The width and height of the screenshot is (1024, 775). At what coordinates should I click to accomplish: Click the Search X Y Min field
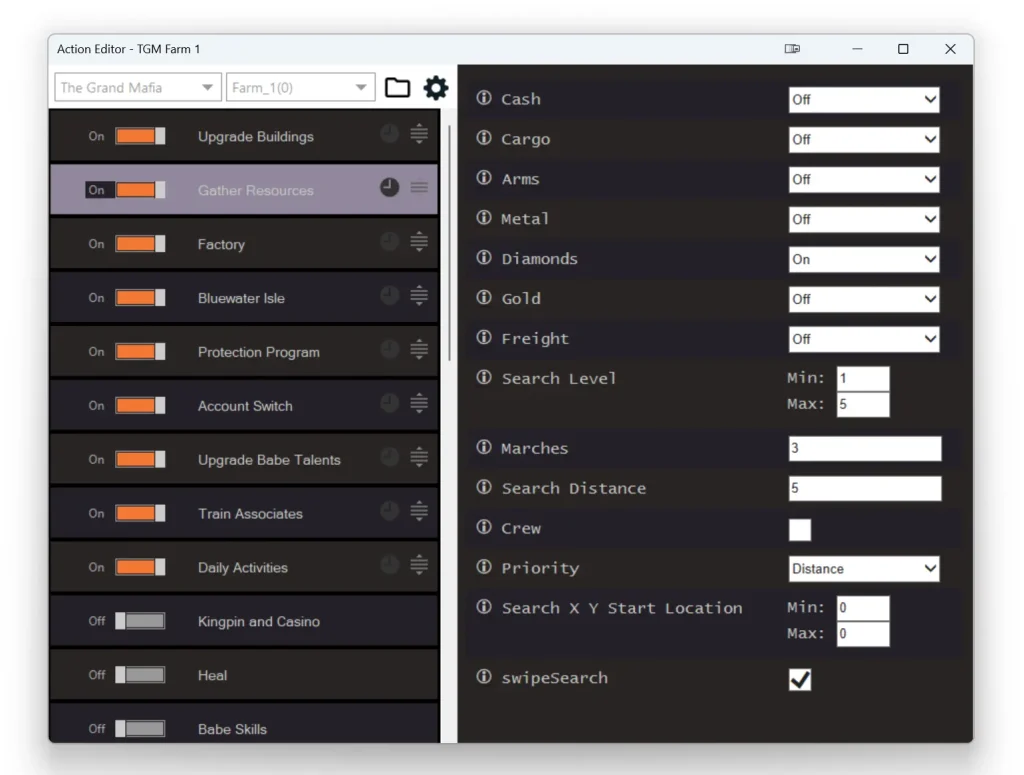pyautogui.click(x=863, y=608)
